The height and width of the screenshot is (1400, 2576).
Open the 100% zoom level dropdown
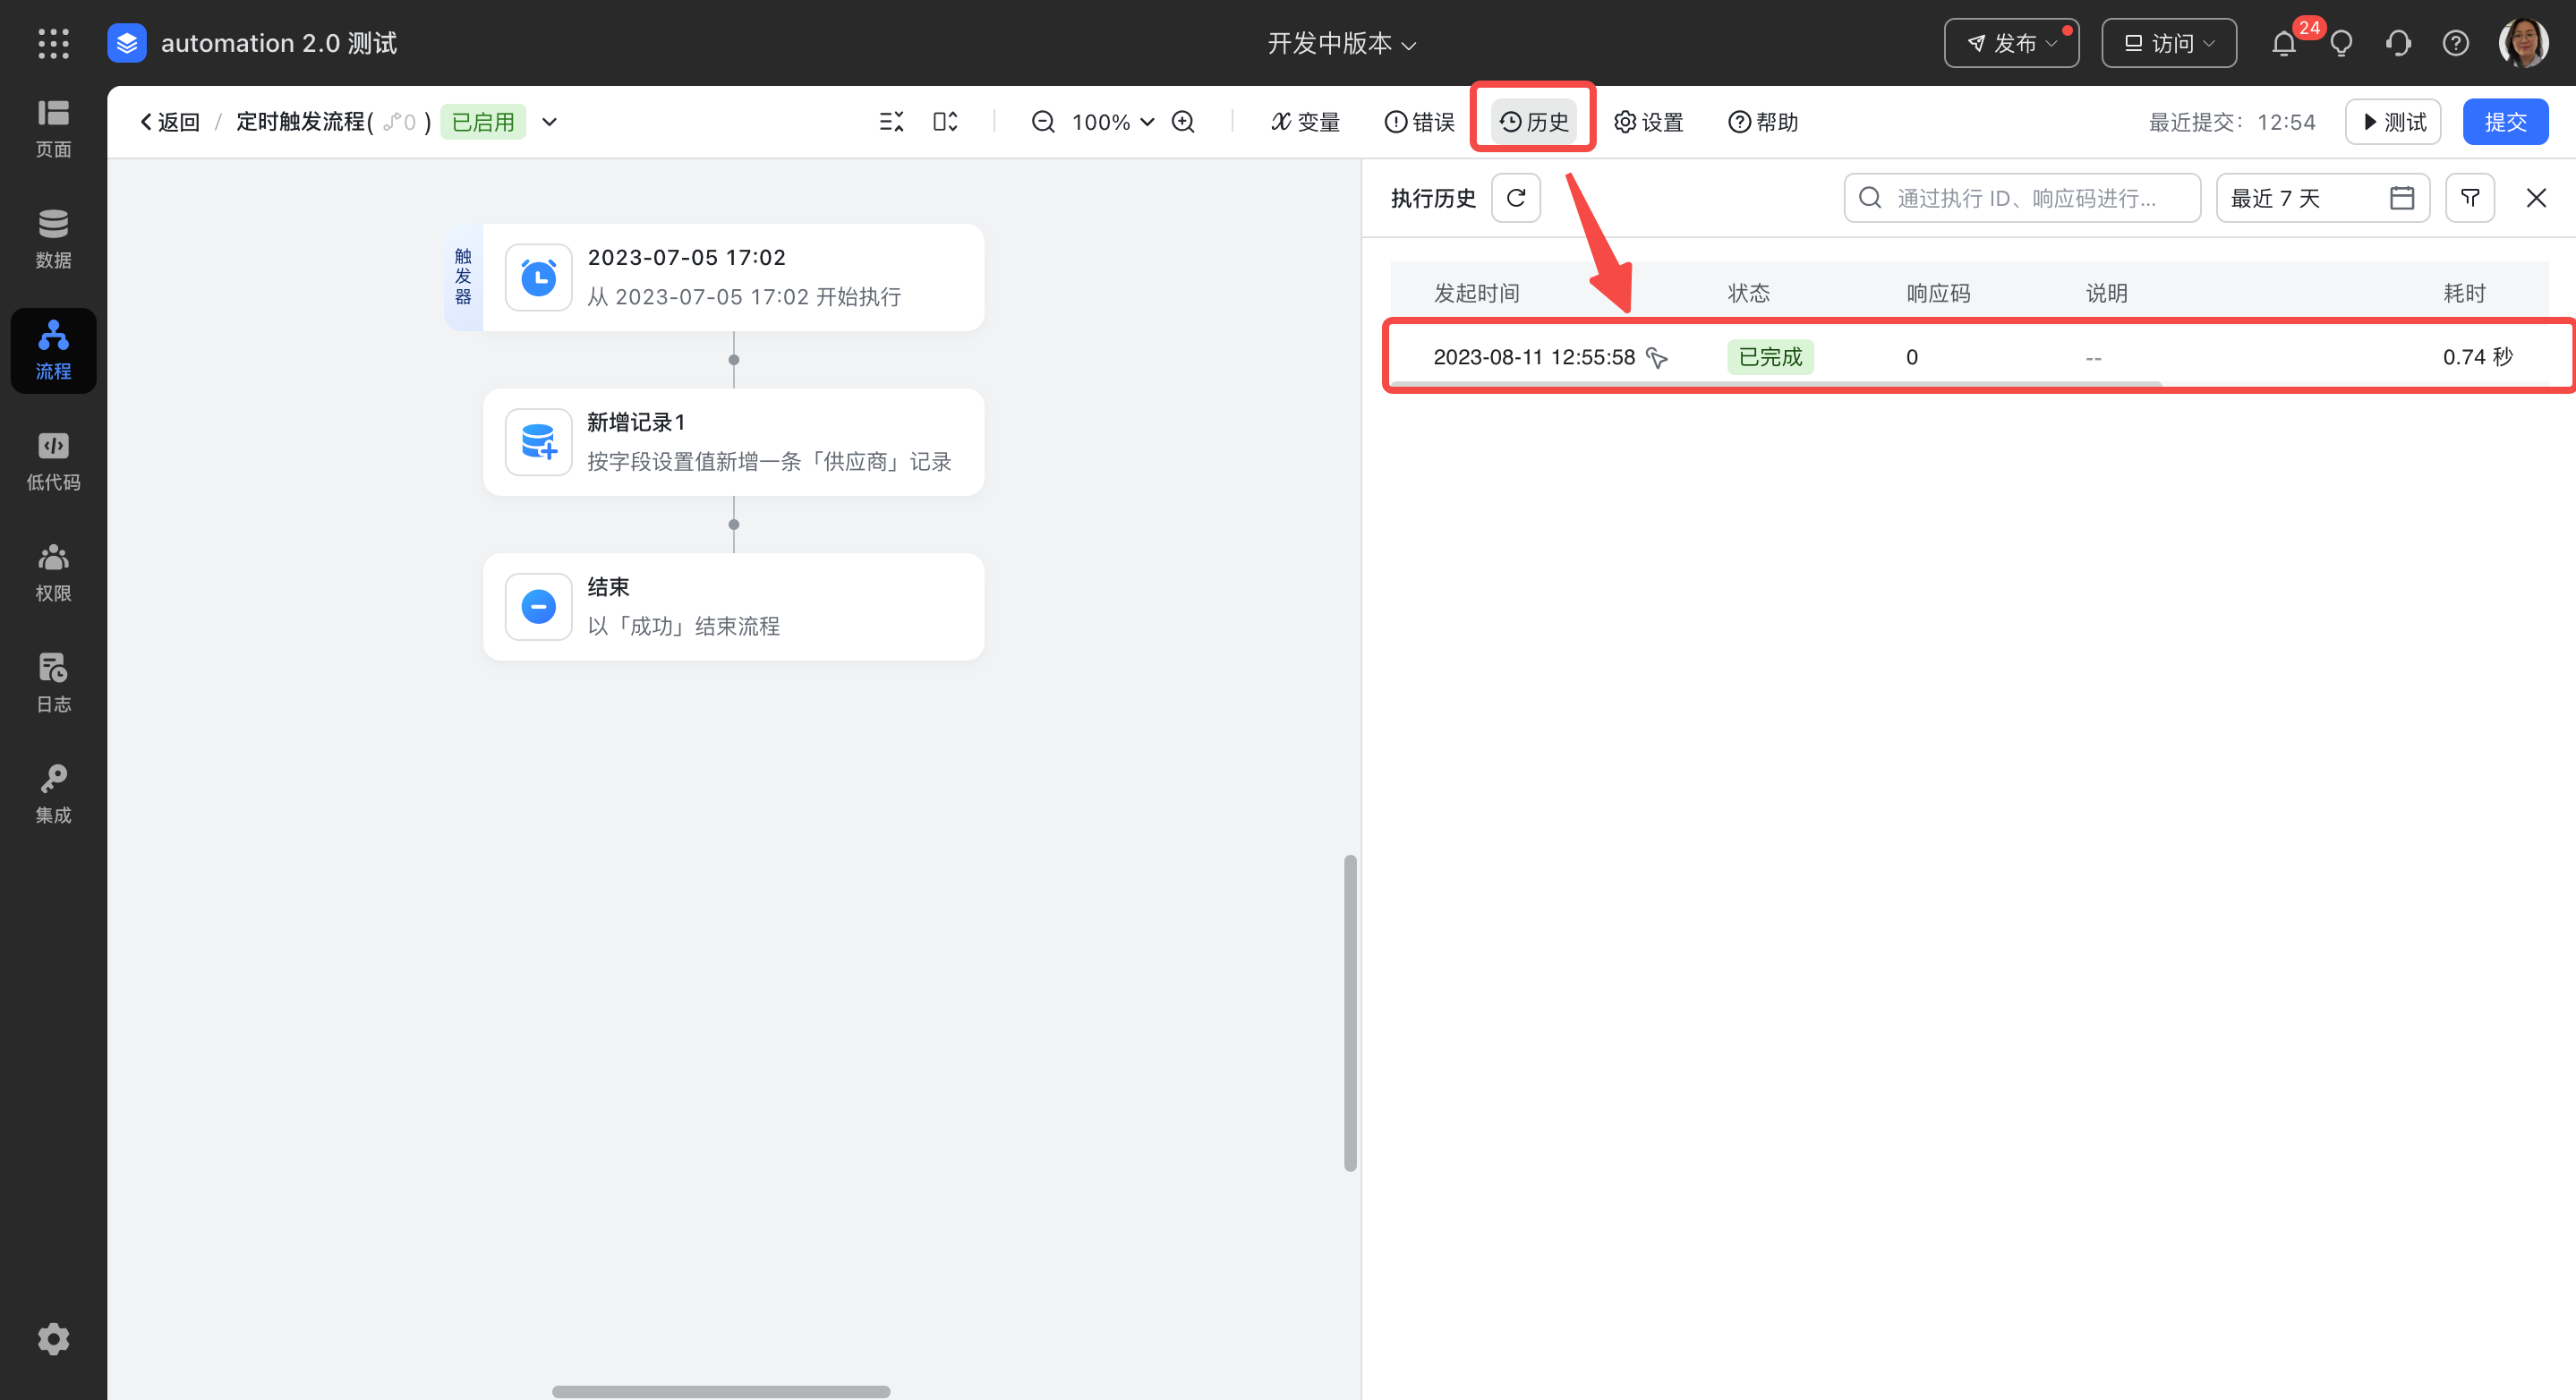[x=1113, y=122]
